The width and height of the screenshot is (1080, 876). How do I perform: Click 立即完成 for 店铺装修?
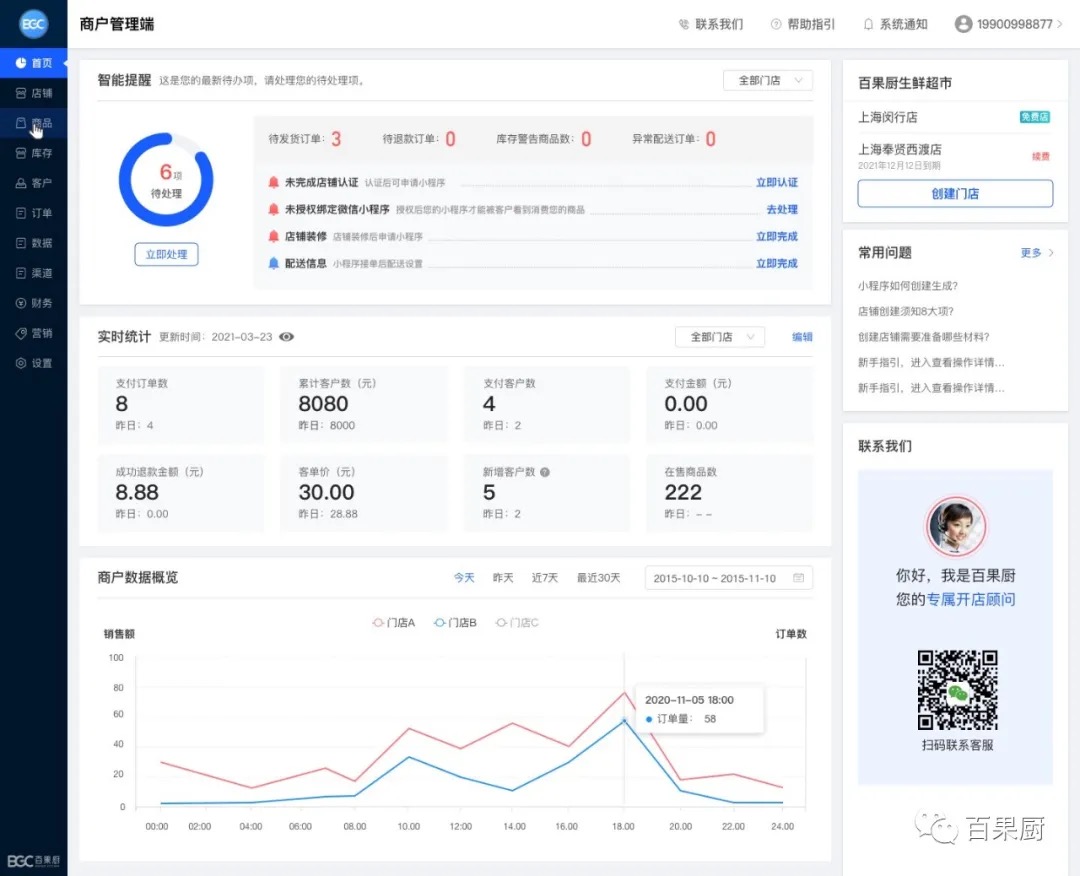point(776,236)
